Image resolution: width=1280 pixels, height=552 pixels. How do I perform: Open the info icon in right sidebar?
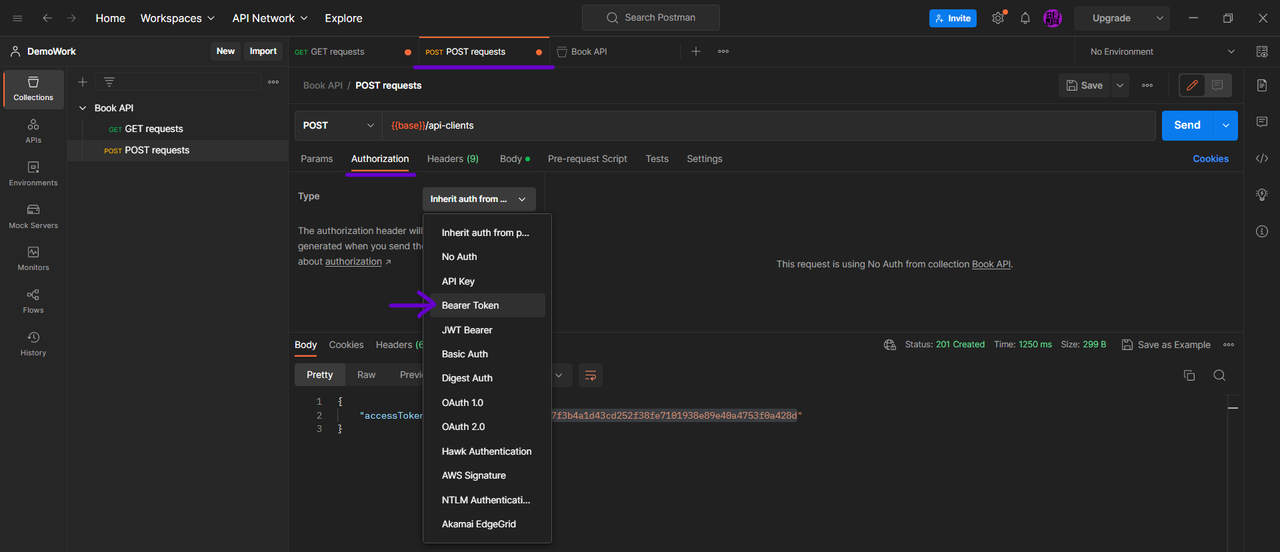coord(1262,231)
